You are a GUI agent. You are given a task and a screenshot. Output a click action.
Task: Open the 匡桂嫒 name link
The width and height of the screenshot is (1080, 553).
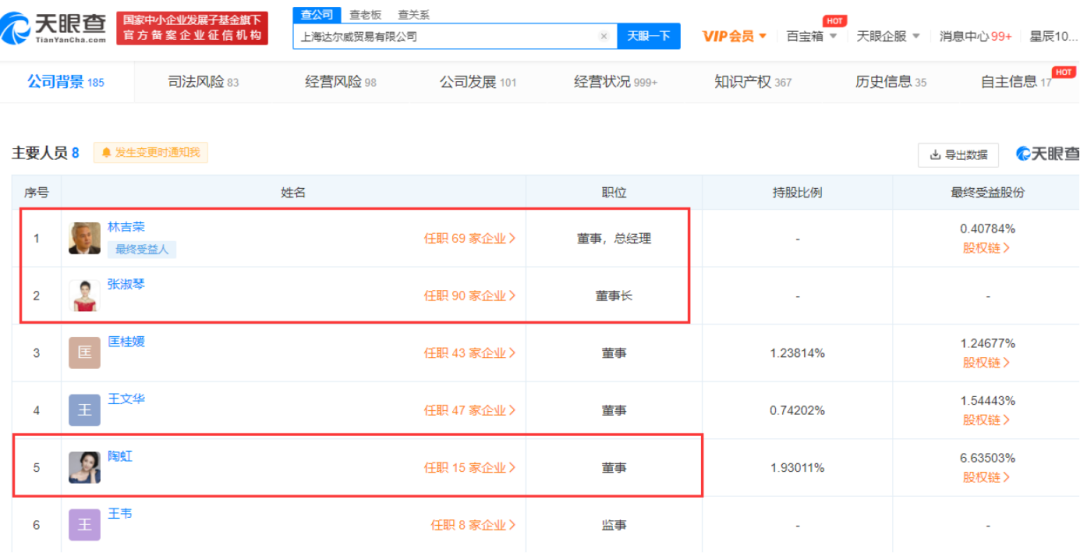coord(126,342)
